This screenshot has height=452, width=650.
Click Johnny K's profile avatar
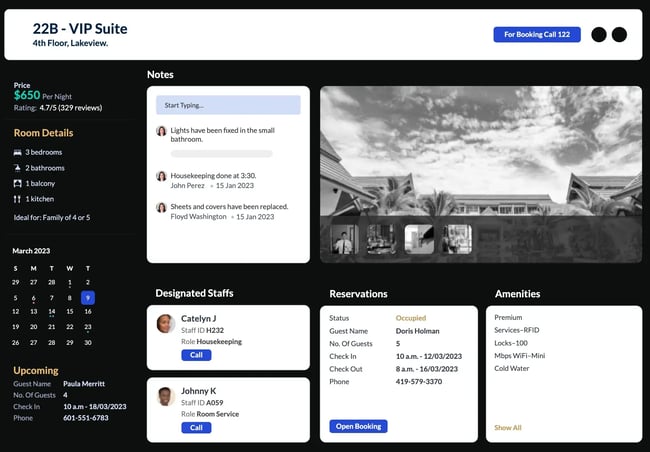[x=166, y=396]
